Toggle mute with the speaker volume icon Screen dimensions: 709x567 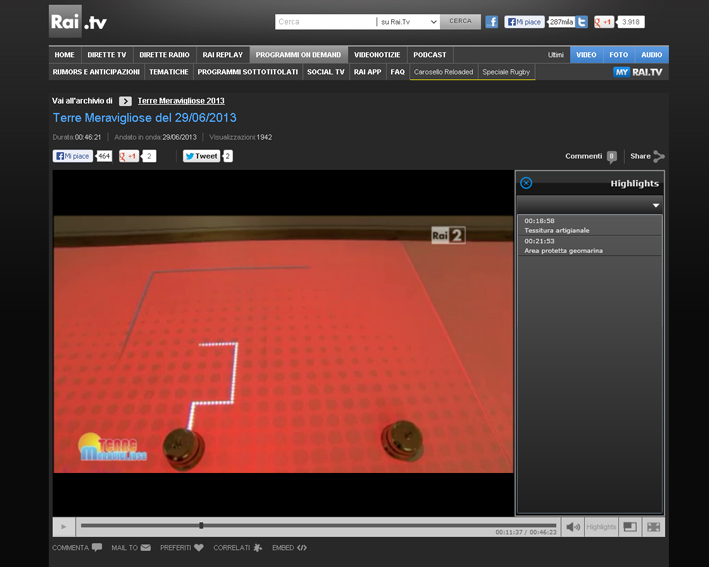click(573, 527)
